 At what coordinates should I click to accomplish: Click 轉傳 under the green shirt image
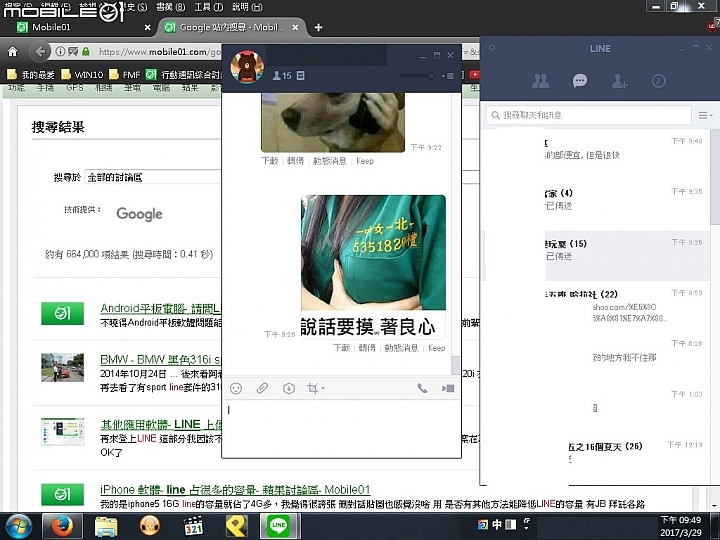(367, 348)
